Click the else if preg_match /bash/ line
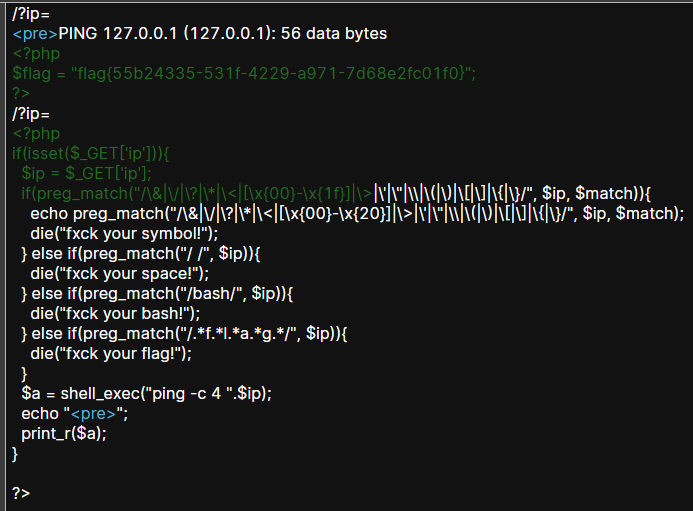This screenshot has width=693, height=511. (x=157, y=294)
